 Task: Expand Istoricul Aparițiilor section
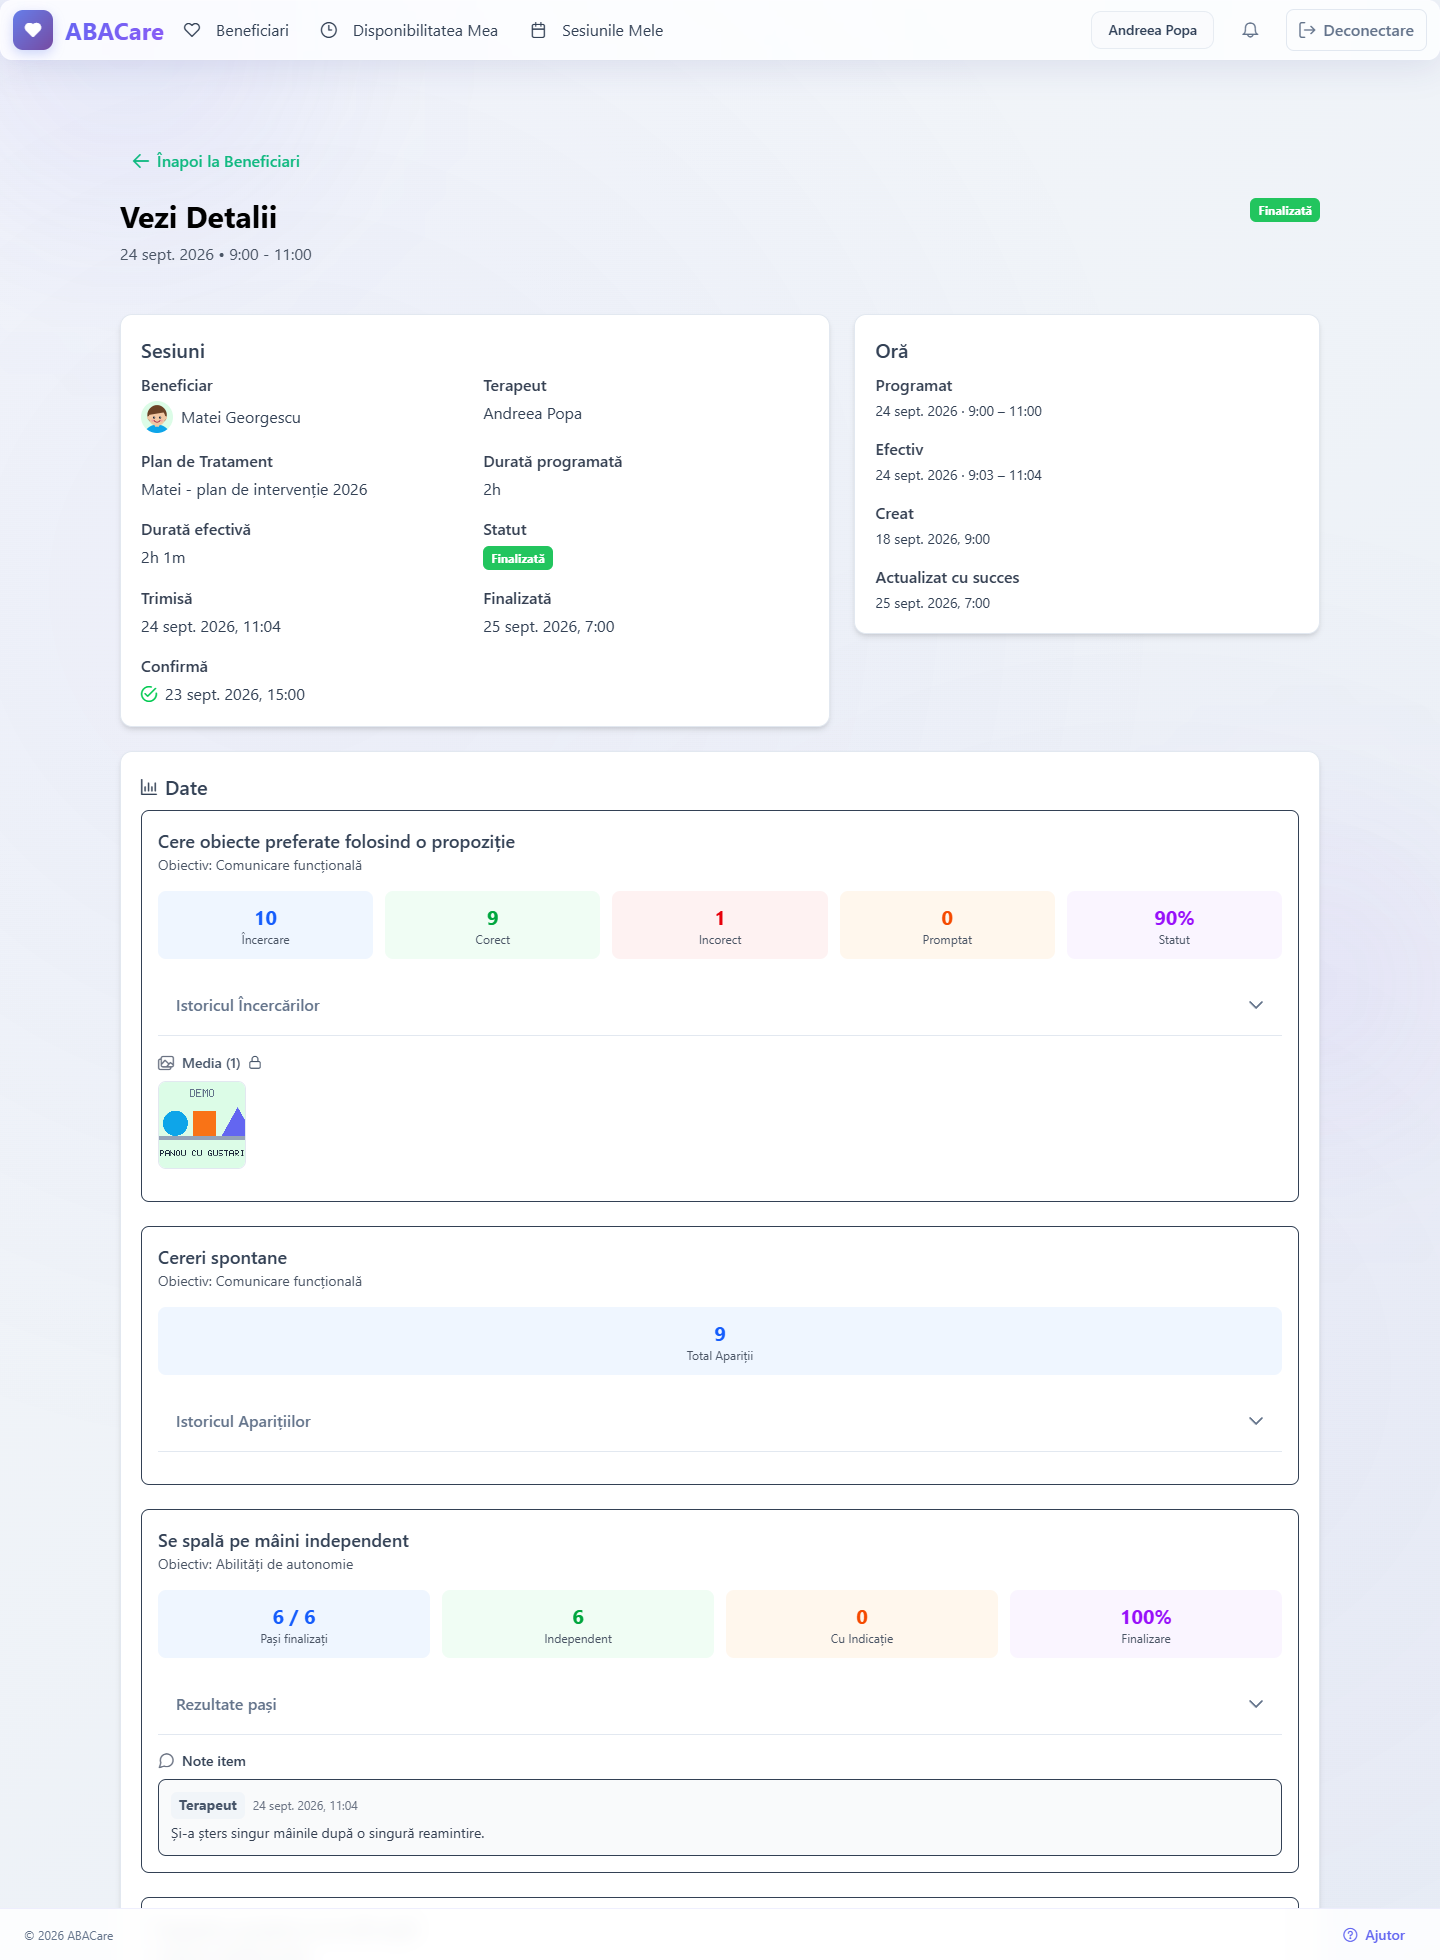point(720,1421)
